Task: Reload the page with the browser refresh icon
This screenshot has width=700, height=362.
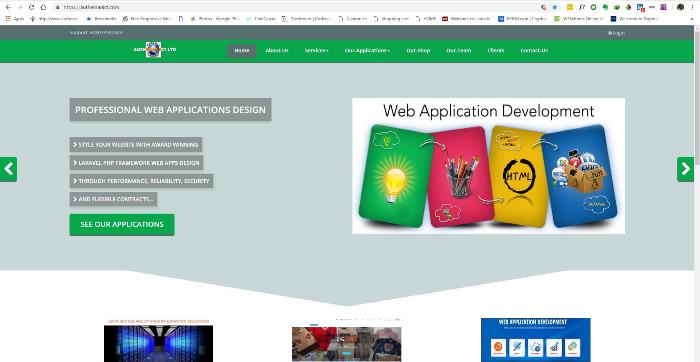Action: pyautogui.click(x=31, y=7)
